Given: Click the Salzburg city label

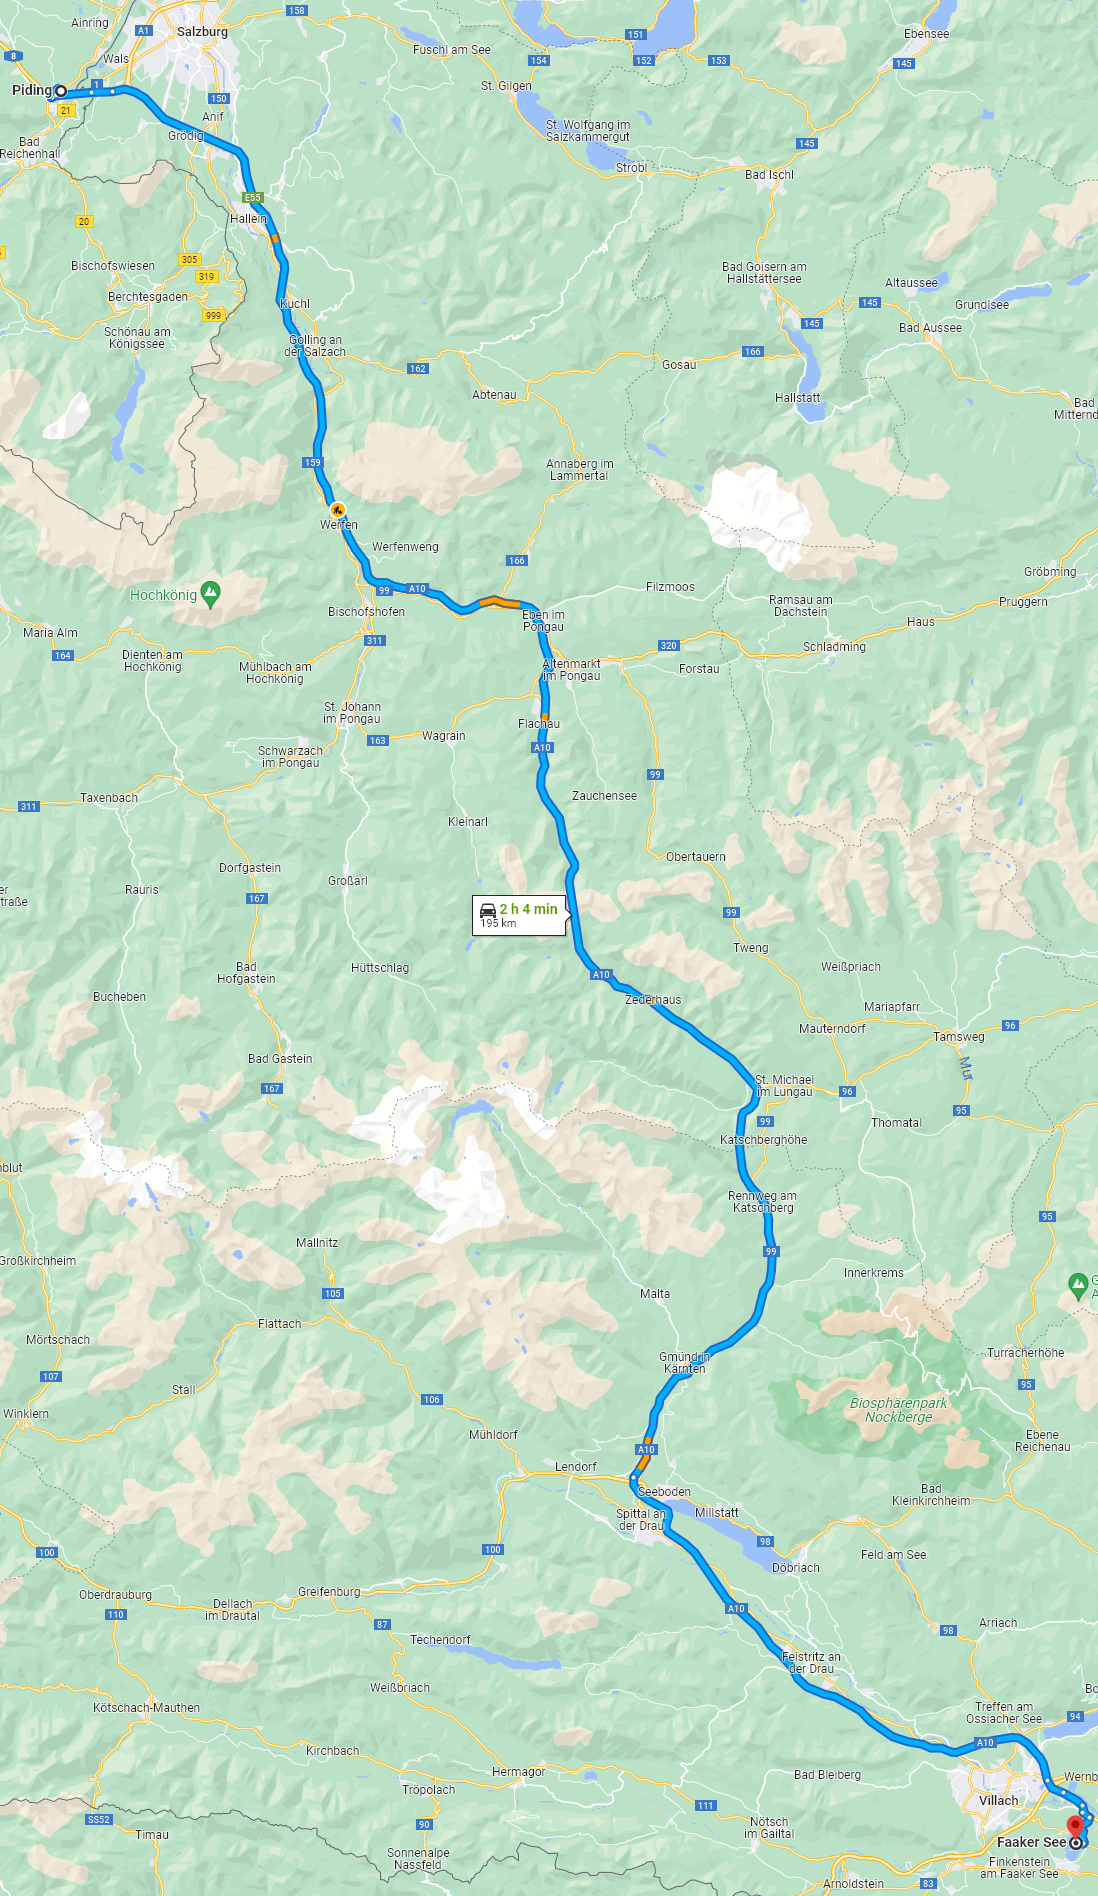Looking at the screenshot, I should coord(202,32).
